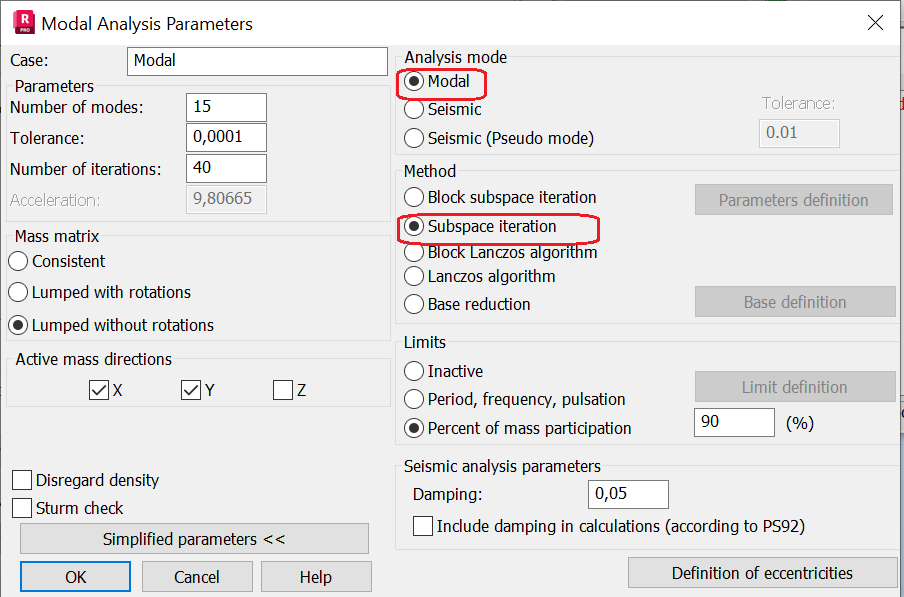This screenshot has width=904, height=597.
Task: Choose Lumped with rotations mass matrix
Action: [x=19, y=293]
